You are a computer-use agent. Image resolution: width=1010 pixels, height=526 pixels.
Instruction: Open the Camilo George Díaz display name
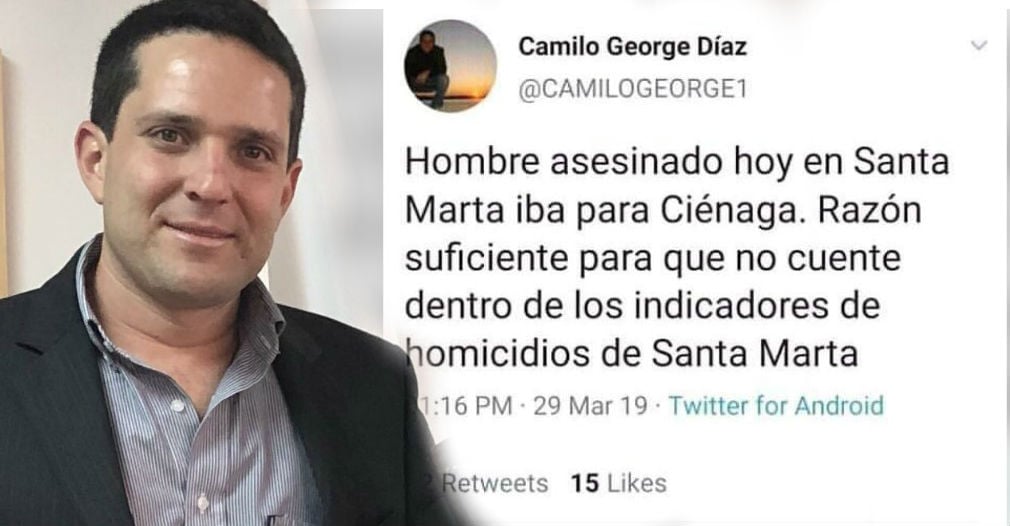633,47
